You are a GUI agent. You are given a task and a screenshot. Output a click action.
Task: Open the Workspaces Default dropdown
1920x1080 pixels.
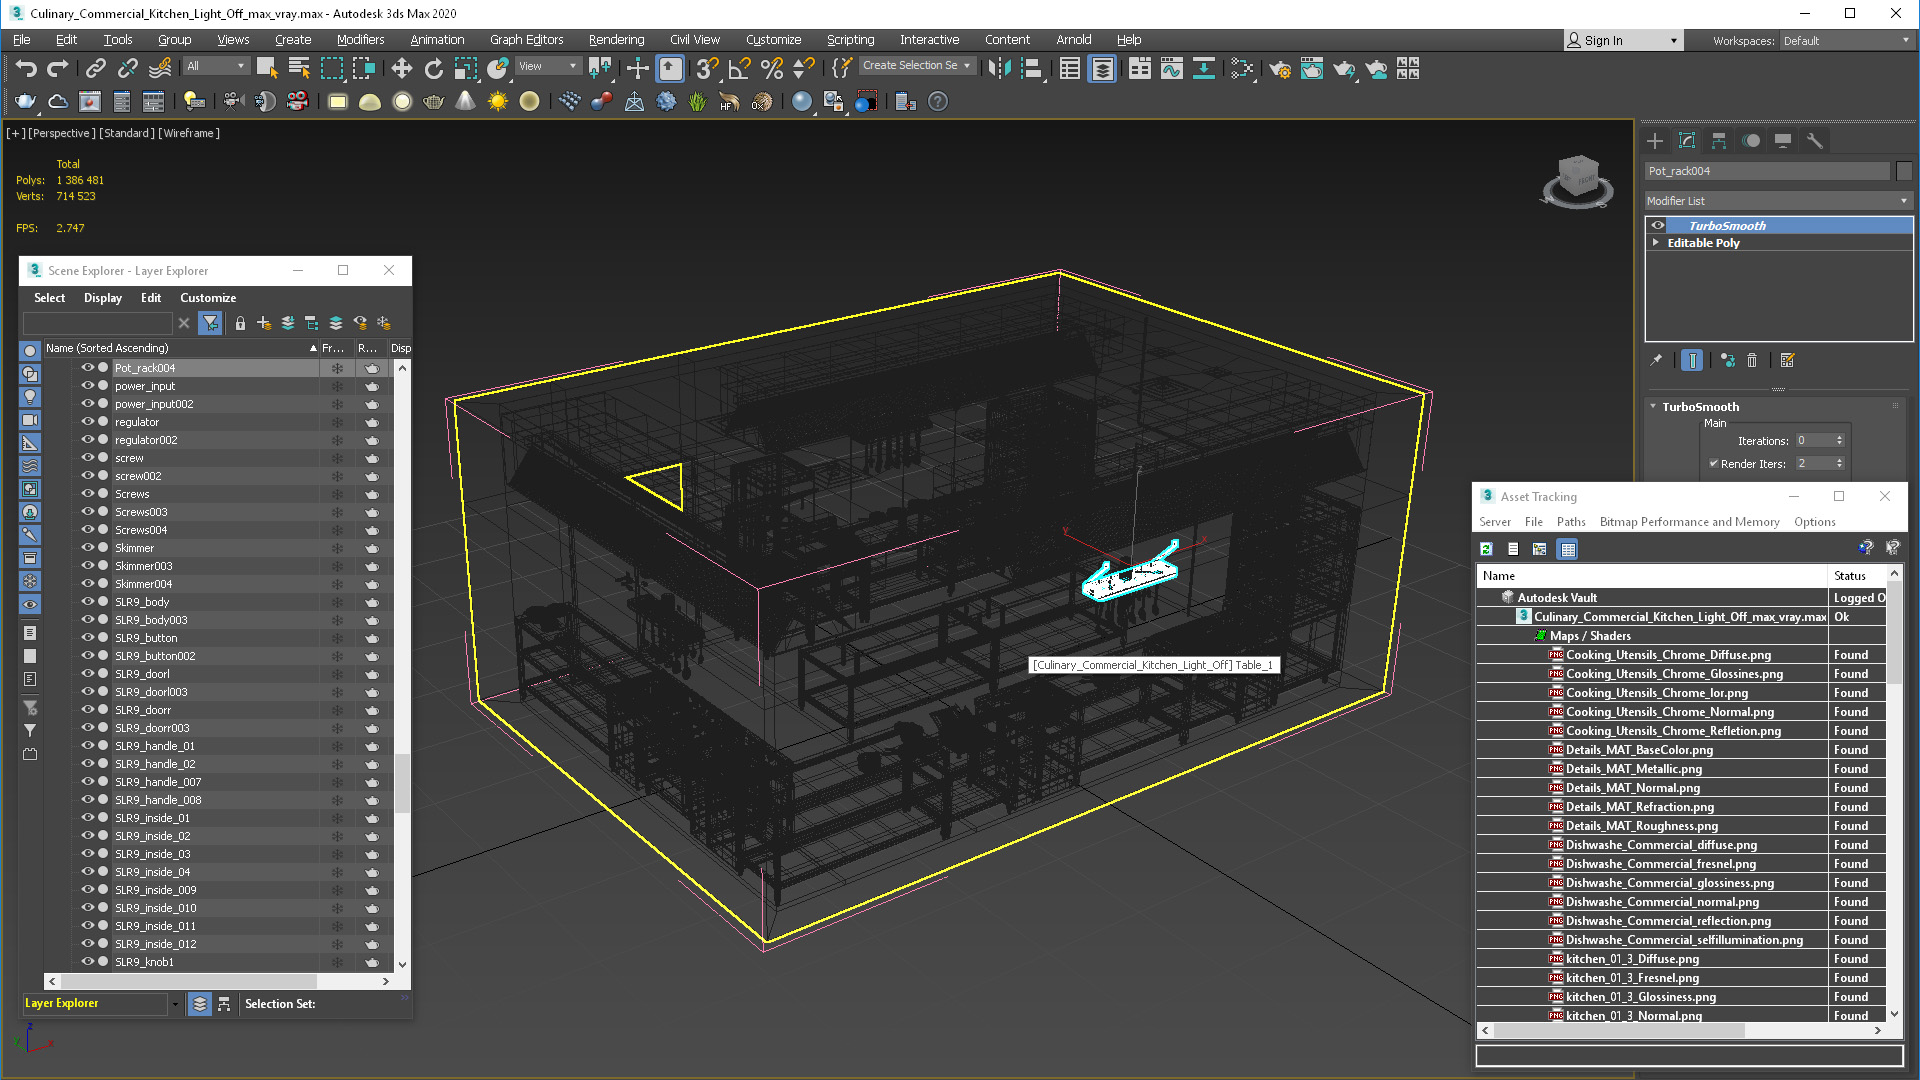coord(1846,41)
